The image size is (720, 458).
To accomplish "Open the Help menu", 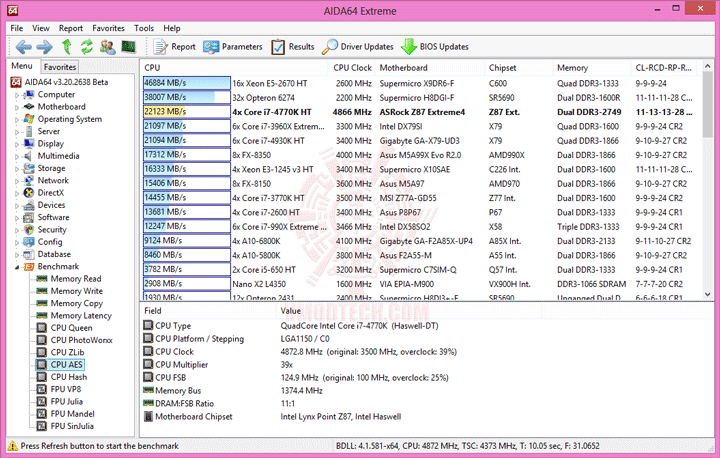I will [x=172, y=28].
